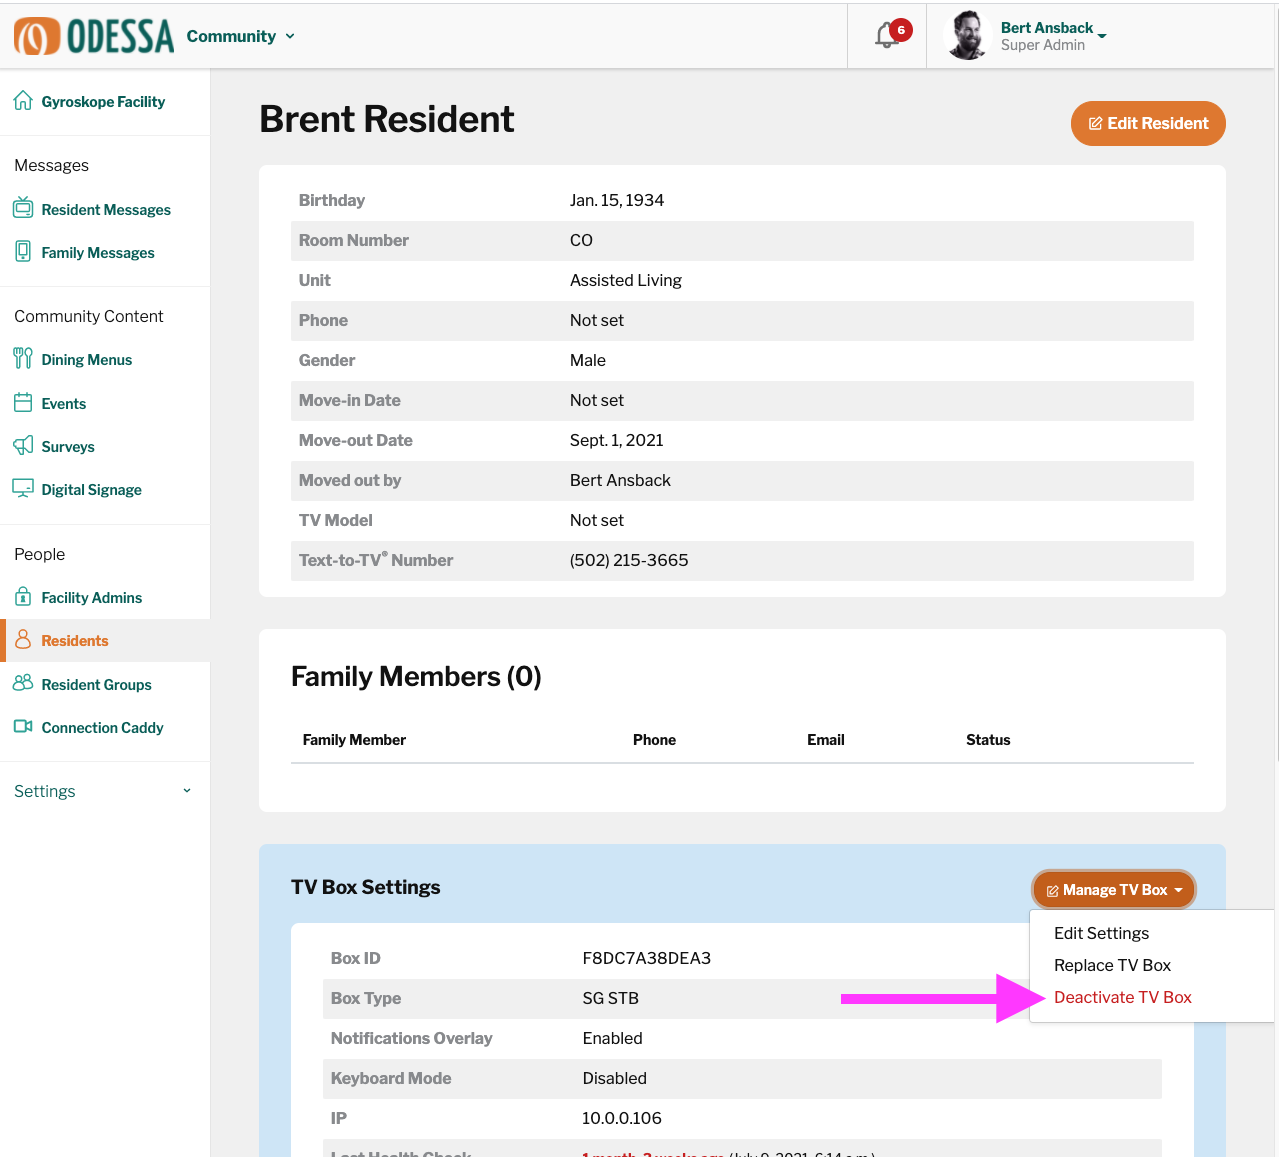This screenshot has height=1157, width=1279.
Task: Open the Events page link
Action: tap(64, 403)
